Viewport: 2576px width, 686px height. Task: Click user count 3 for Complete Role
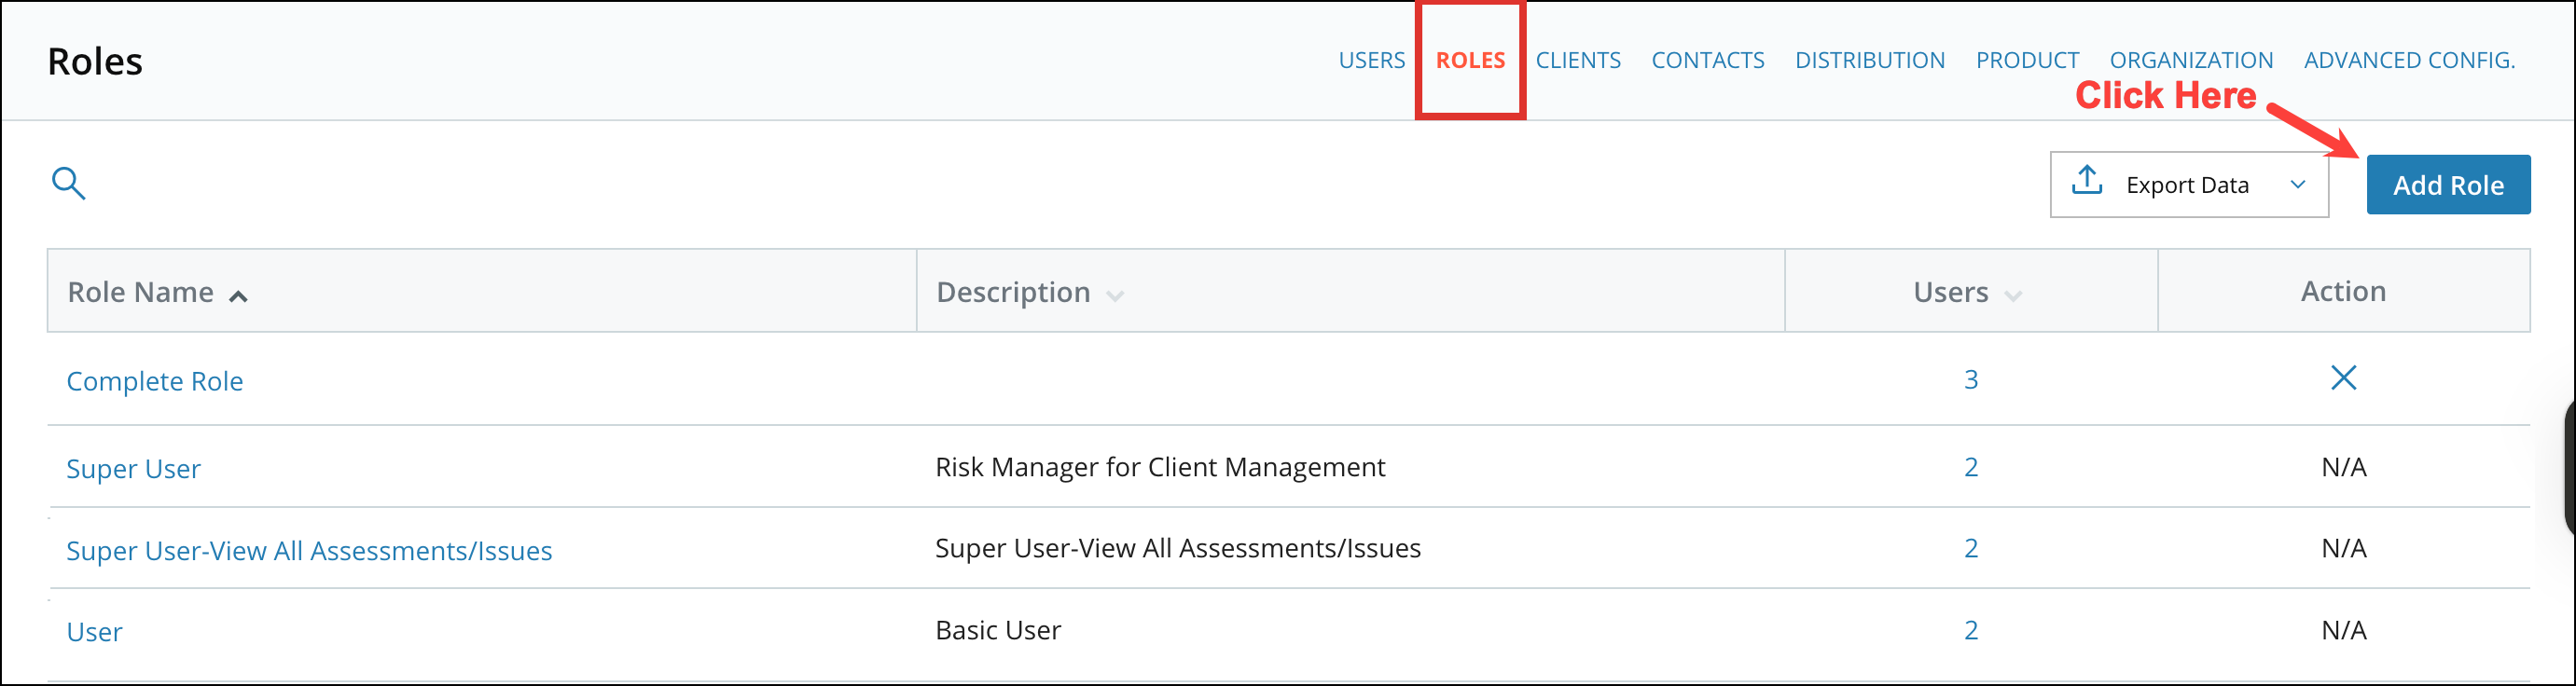(x=1971, y=380)
